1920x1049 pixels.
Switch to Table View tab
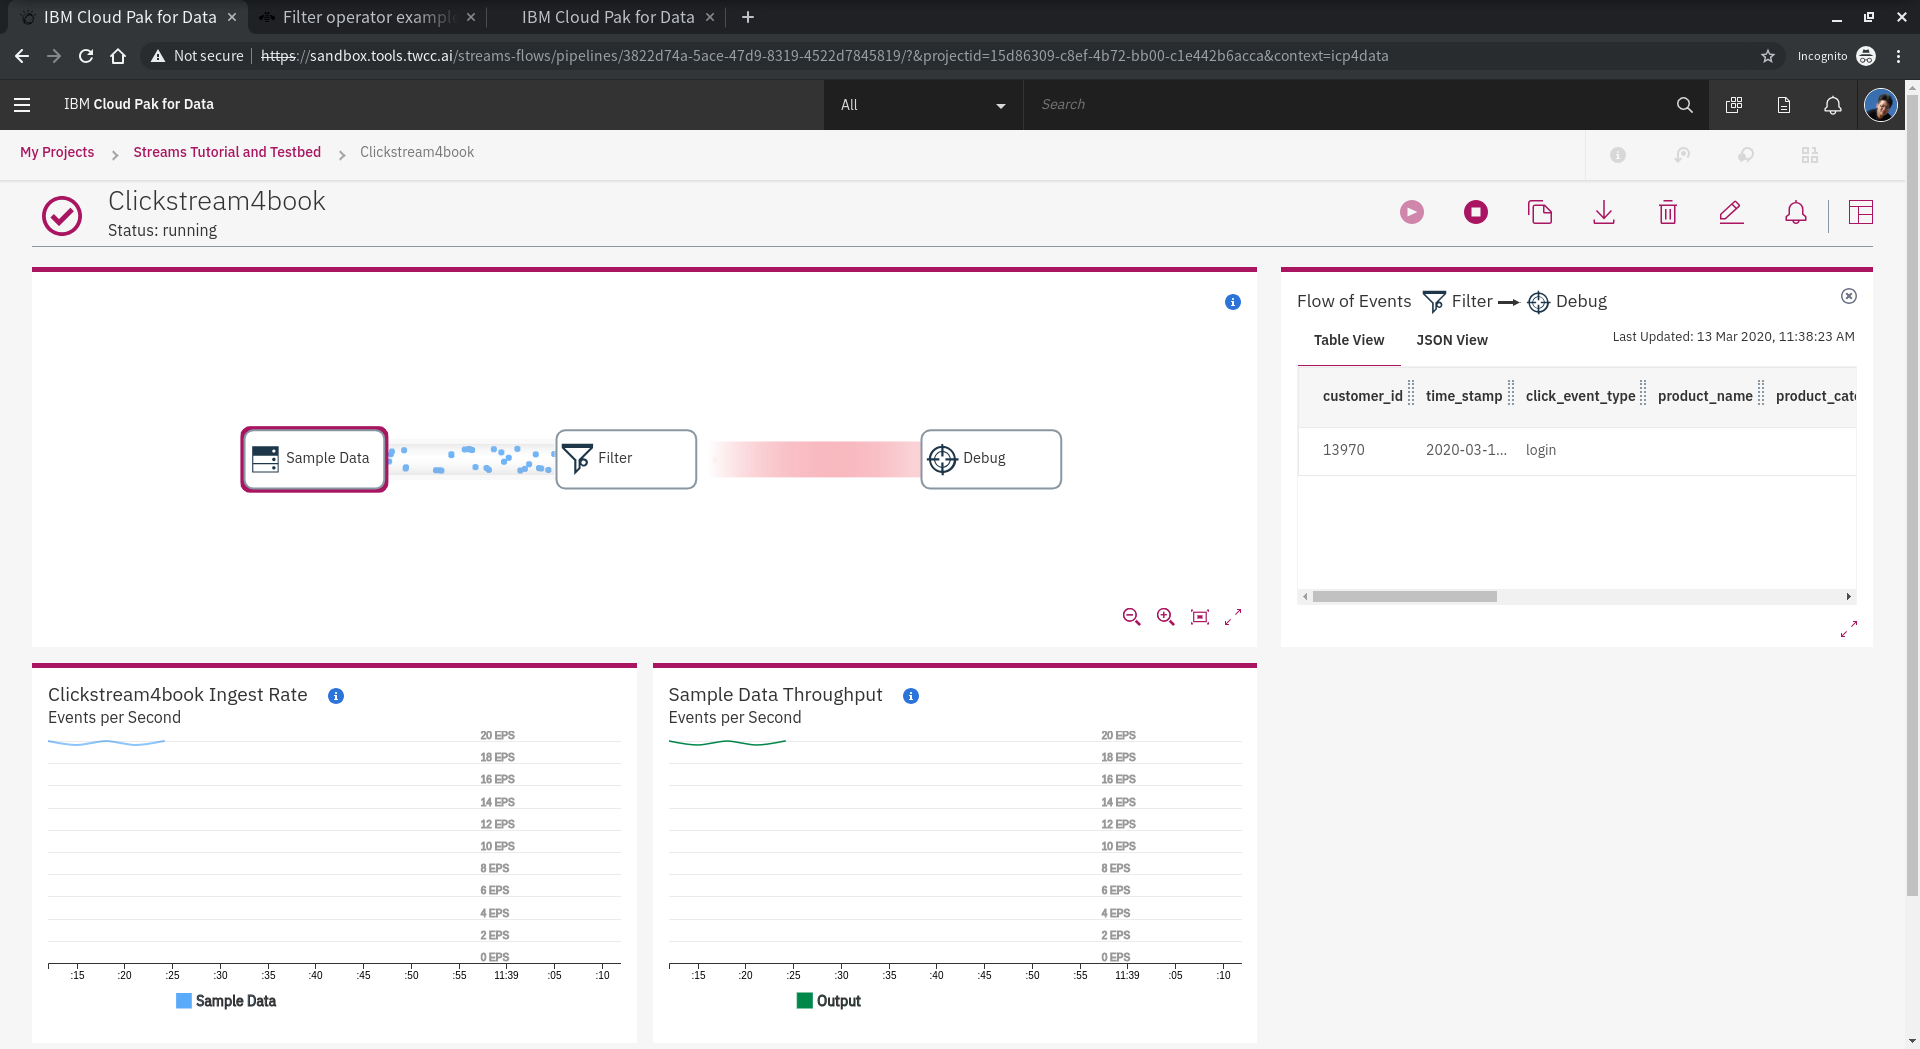pyautogui.click(x=1349, y=340)
